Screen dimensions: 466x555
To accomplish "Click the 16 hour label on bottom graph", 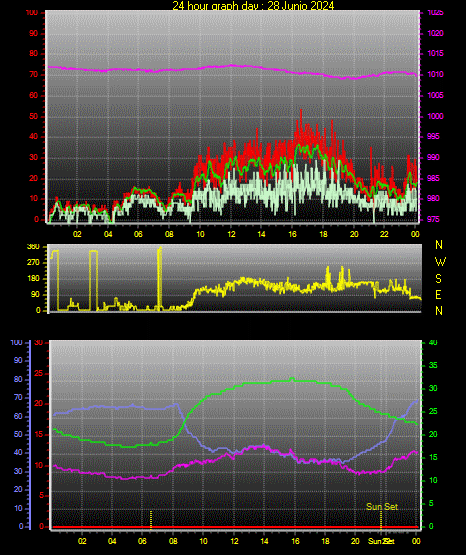I will tap(295, 541).
